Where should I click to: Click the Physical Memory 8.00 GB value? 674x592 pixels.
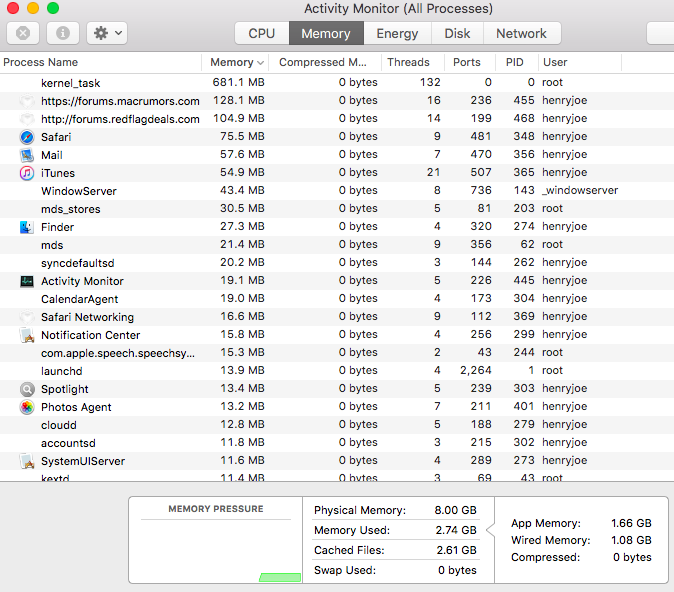455,510
